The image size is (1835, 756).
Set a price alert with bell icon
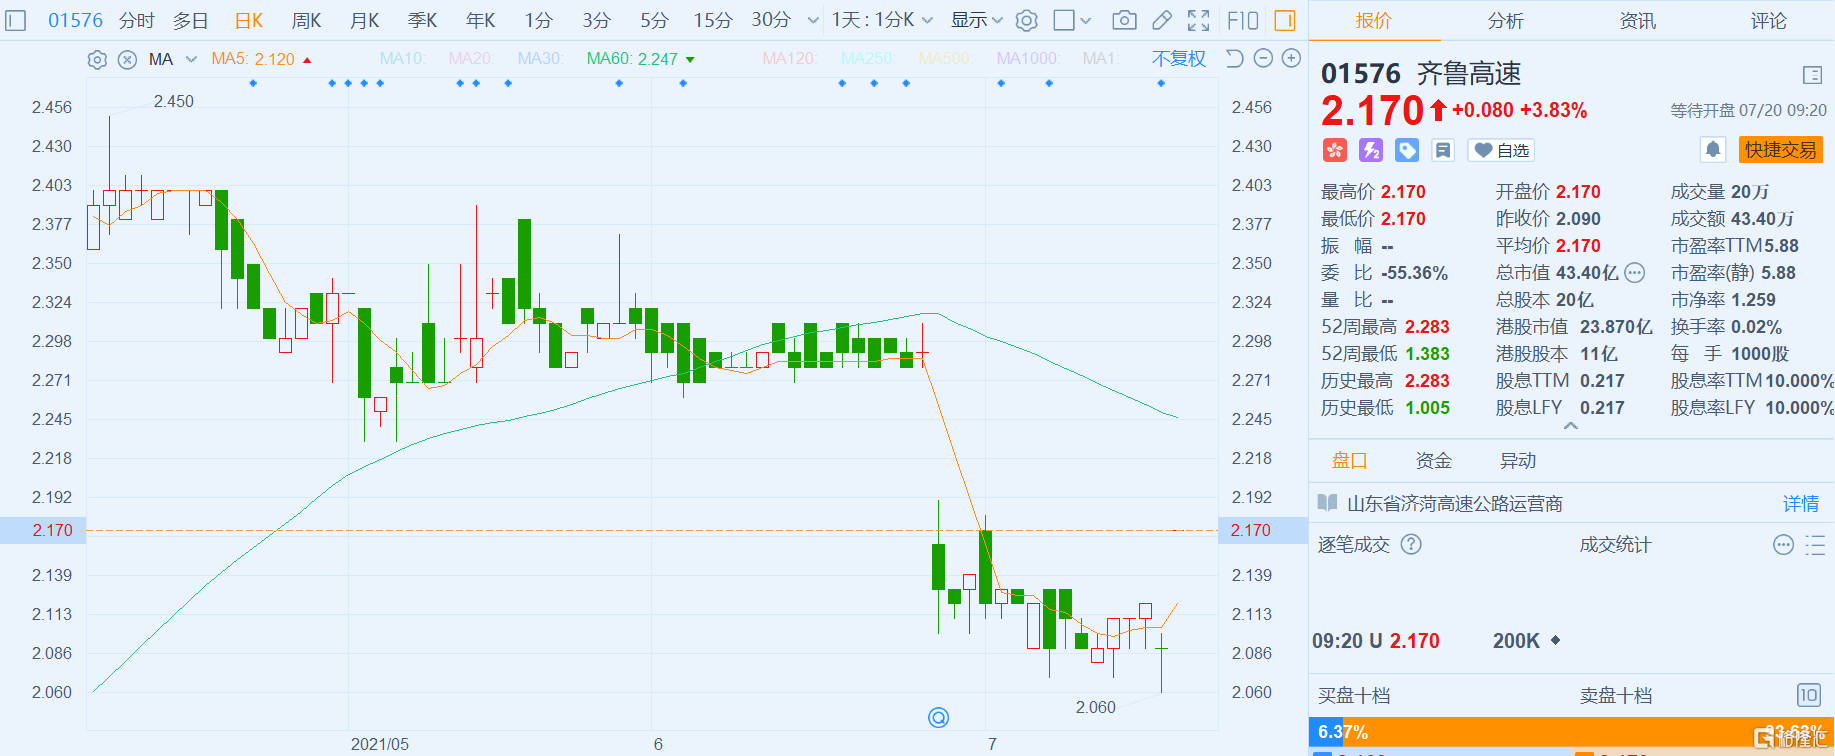click(1713, 150)
